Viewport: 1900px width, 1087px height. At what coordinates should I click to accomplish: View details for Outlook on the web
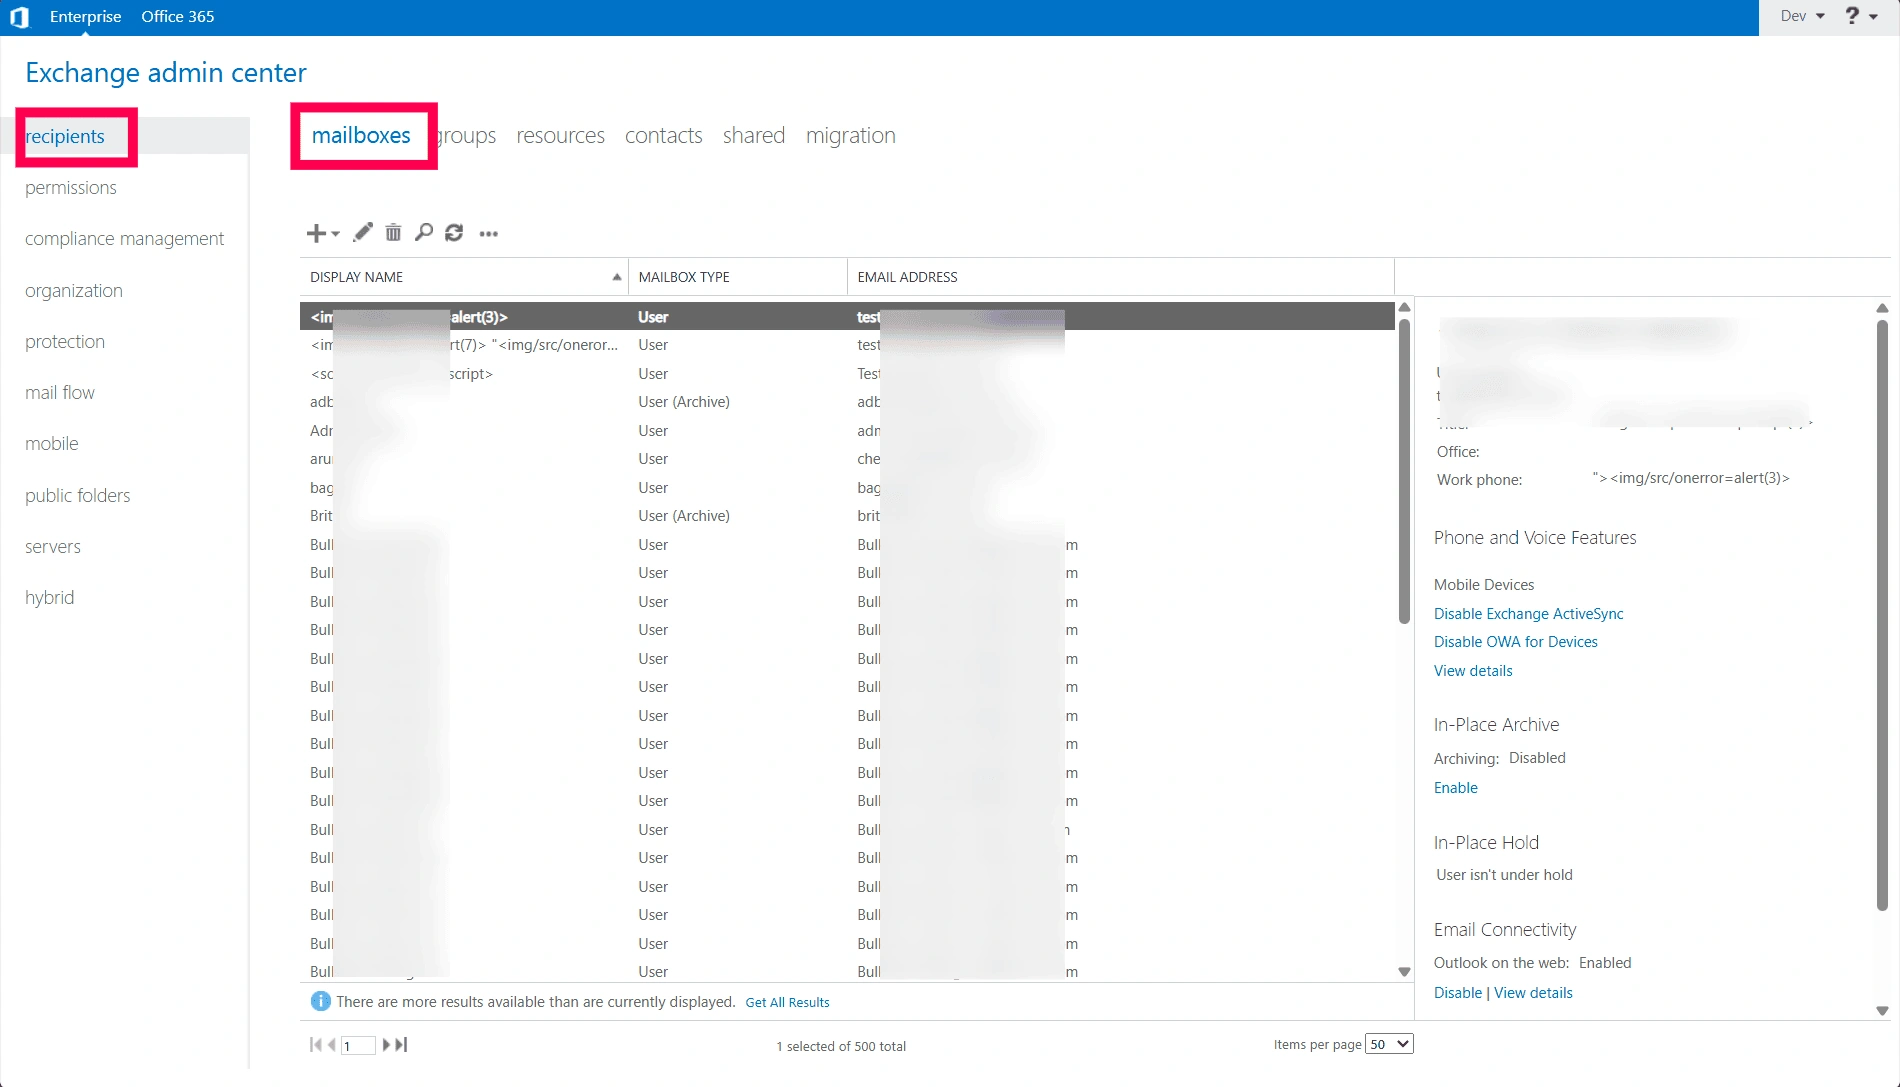1534,993
